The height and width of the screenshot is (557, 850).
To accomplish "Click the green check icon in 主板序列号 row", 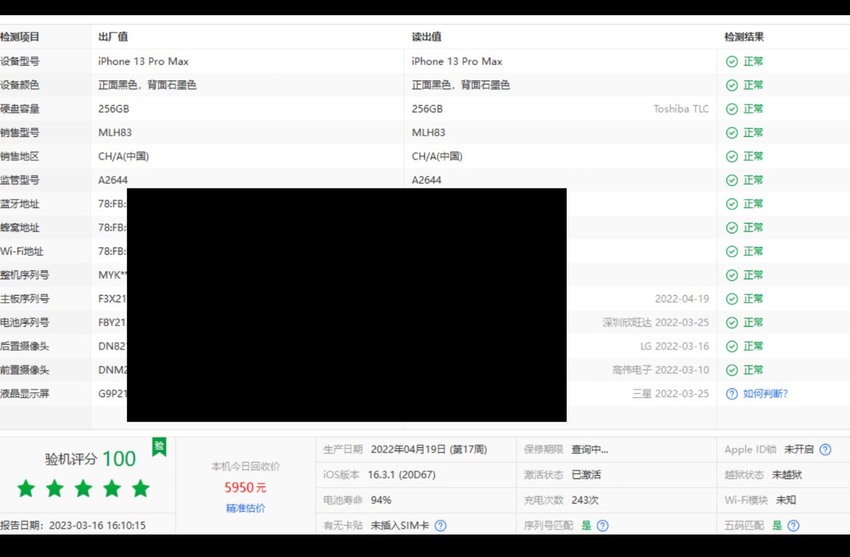I will (732, 299).
